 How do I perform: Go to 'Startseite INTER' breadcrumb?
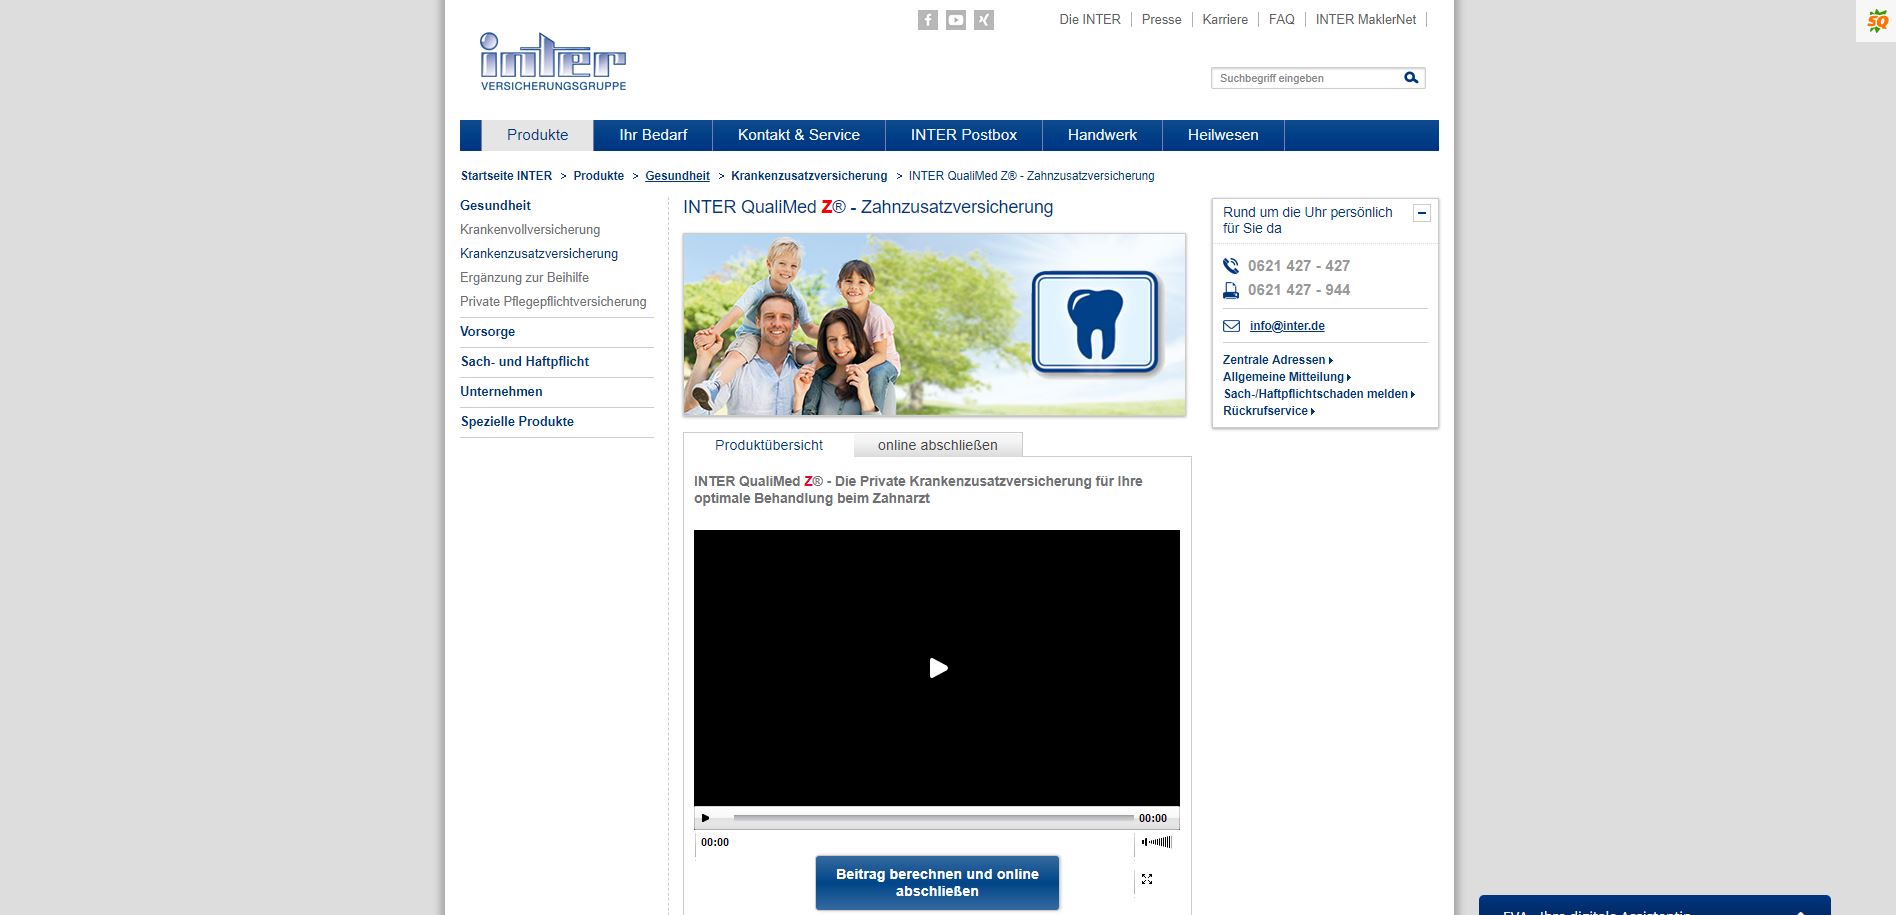506,176
